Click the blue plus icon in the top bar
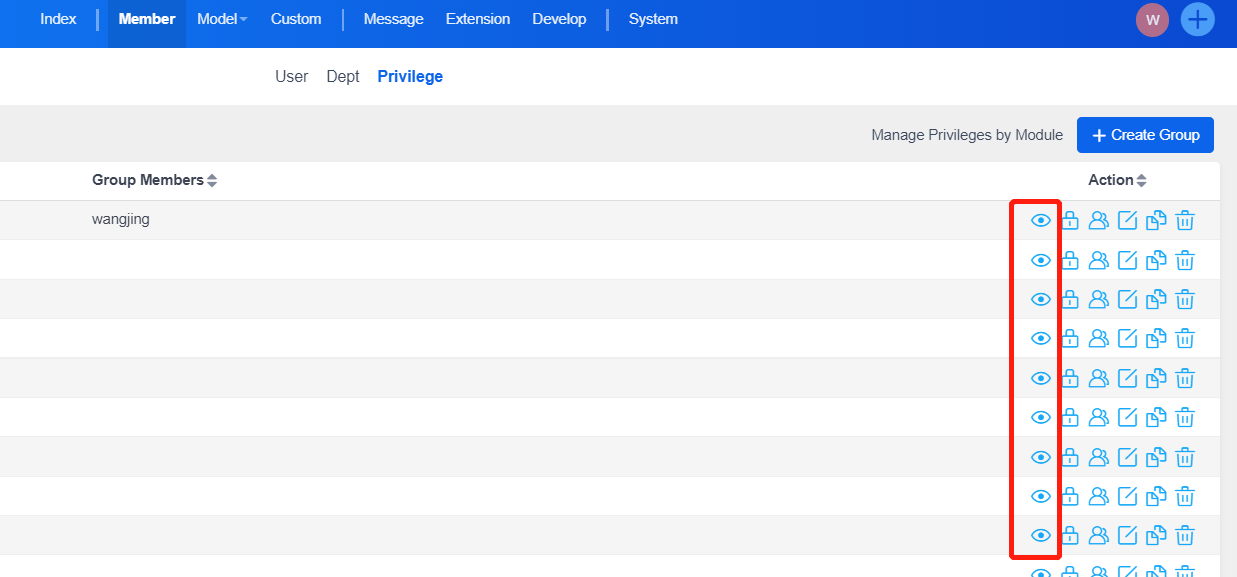Viewport: 1237px width, 577px height. (1197, 20)
